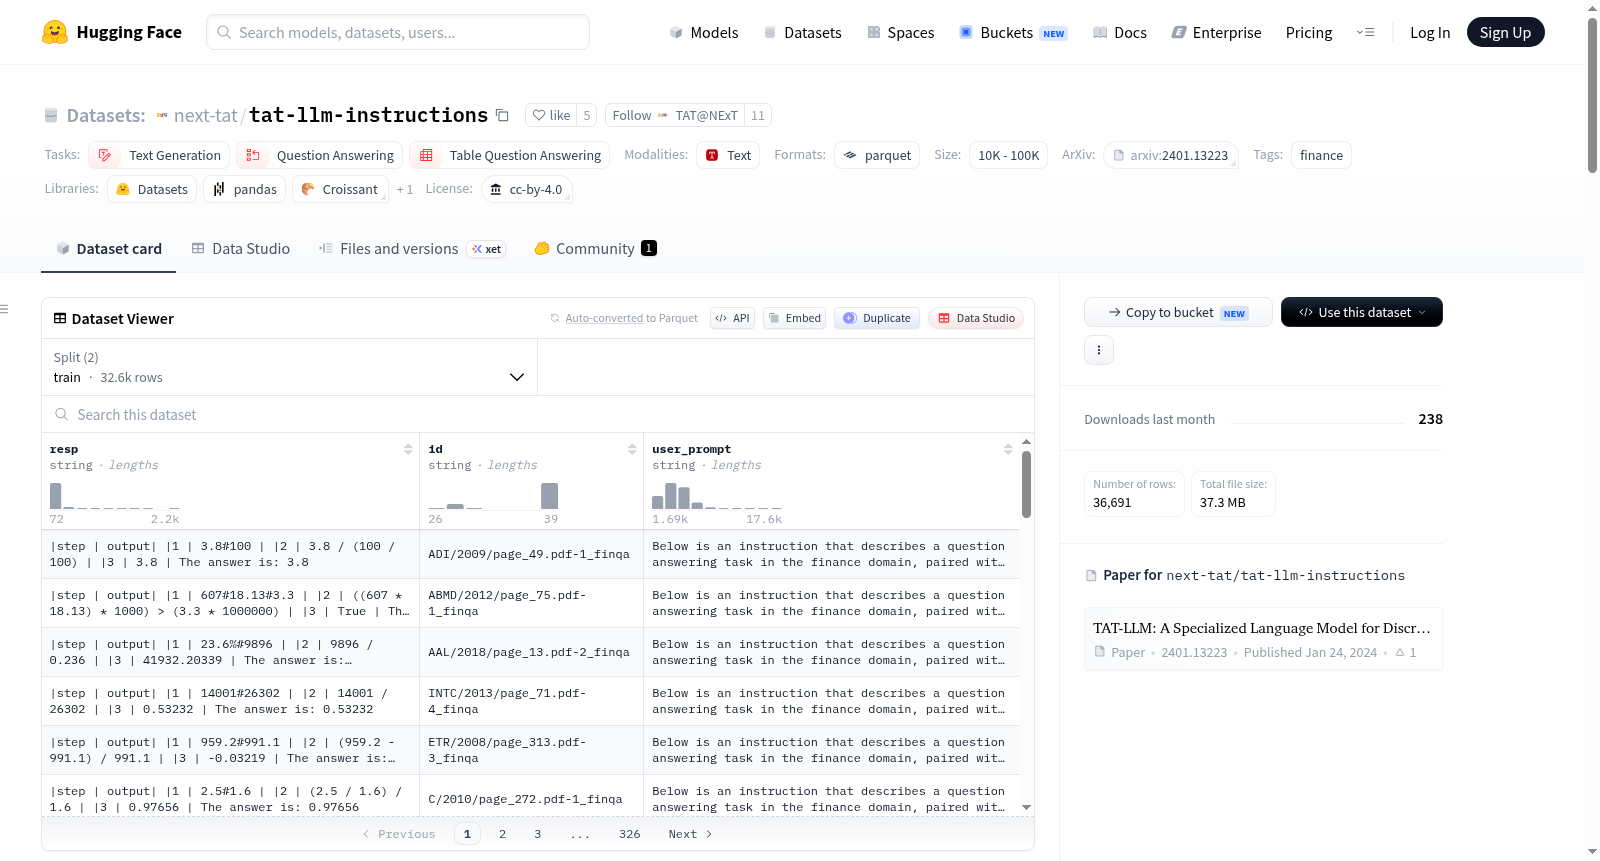
Task: Expand the more navigation menu
Action: point(1365,32)
